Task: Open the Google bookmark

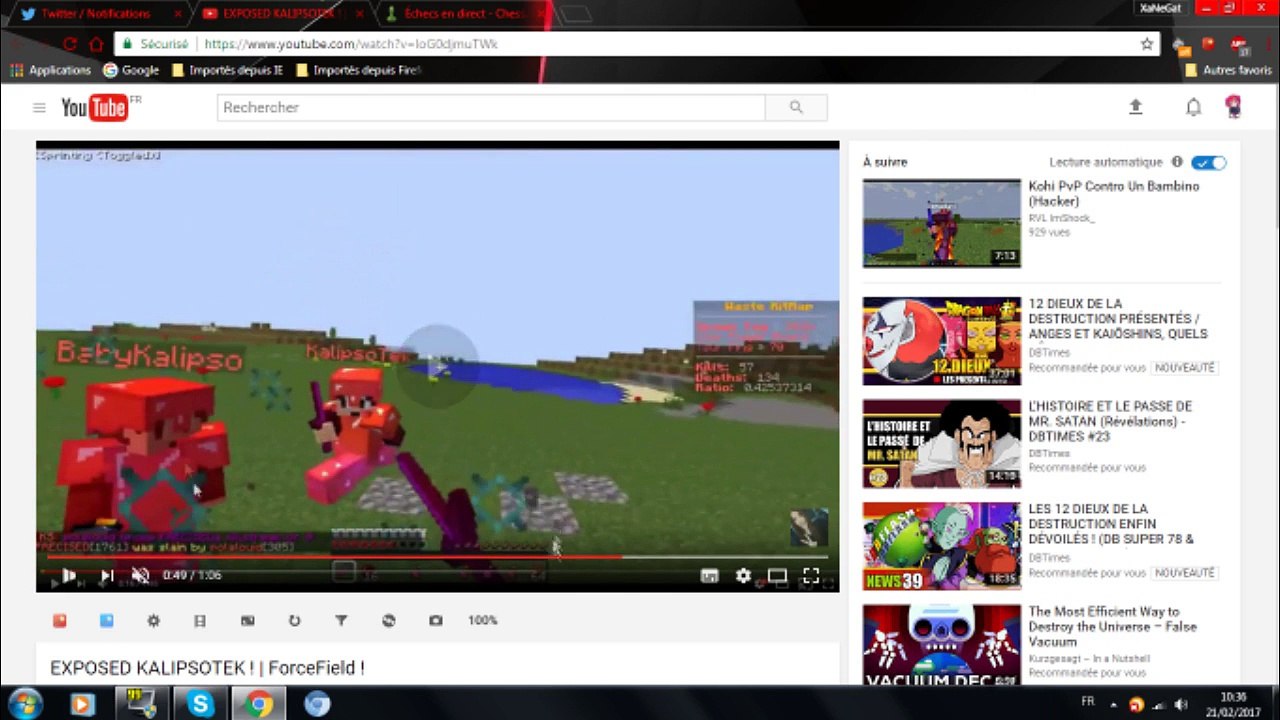Action: click(131, 70)
